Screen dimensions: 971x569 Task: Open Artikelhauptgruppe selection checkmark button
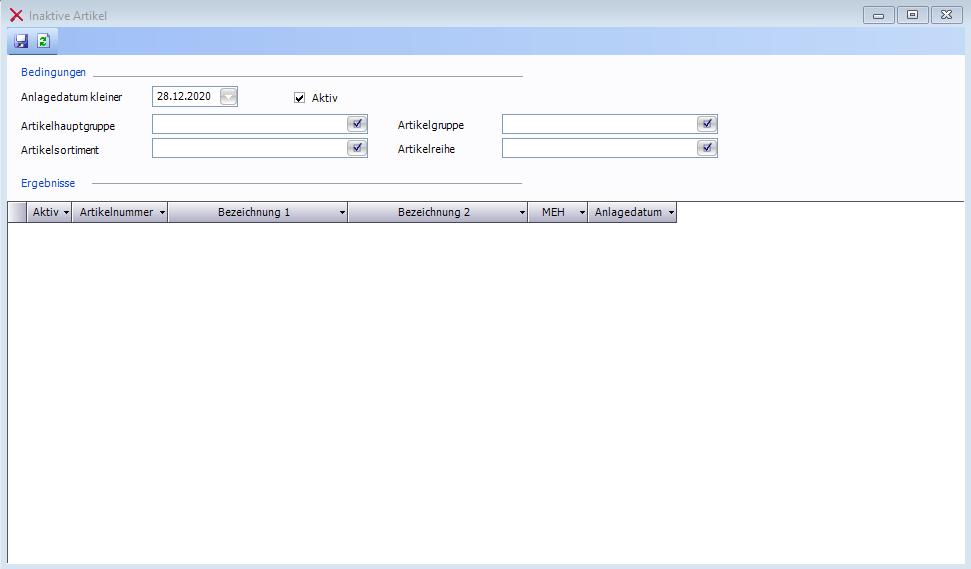[x=357, y=124]
